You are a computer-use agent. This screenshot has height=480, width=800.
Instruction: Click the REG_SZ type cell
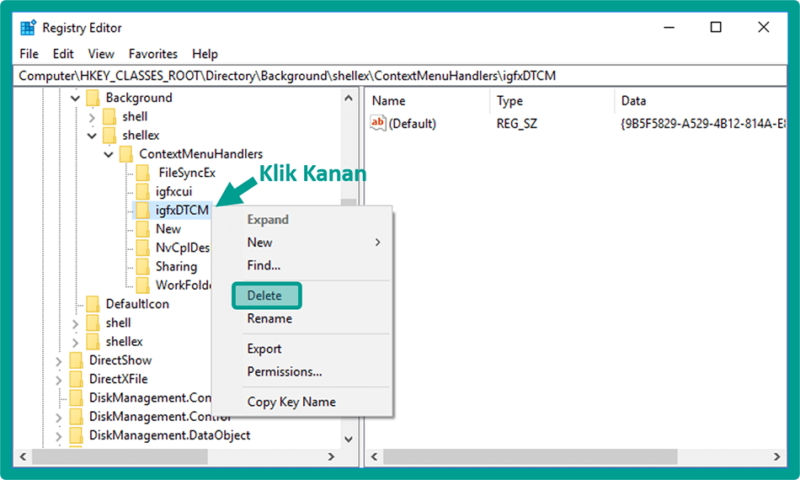[x=517, y=123]
